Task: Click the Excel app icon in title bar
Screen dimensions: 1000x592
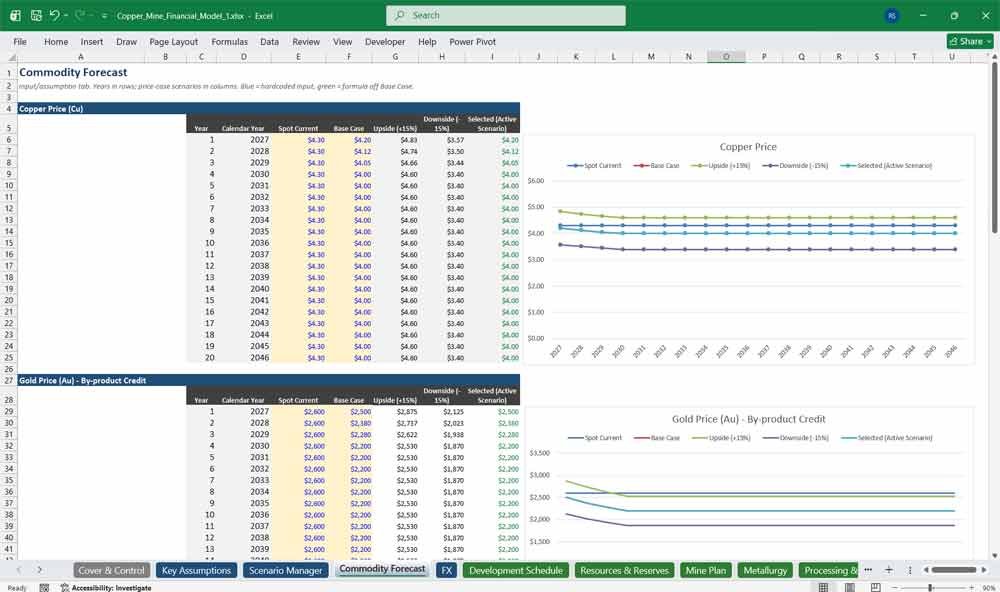Action: click(x=15, y=15)
